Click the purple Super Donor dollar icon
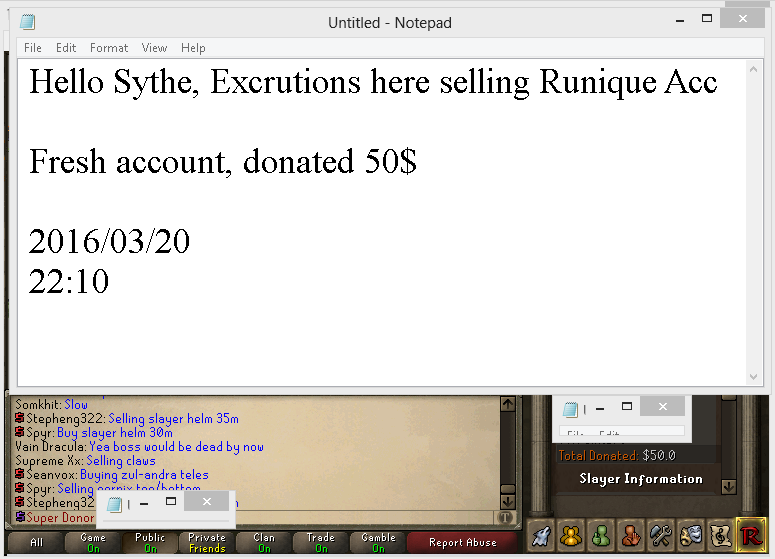 click(x=20, y=517)
